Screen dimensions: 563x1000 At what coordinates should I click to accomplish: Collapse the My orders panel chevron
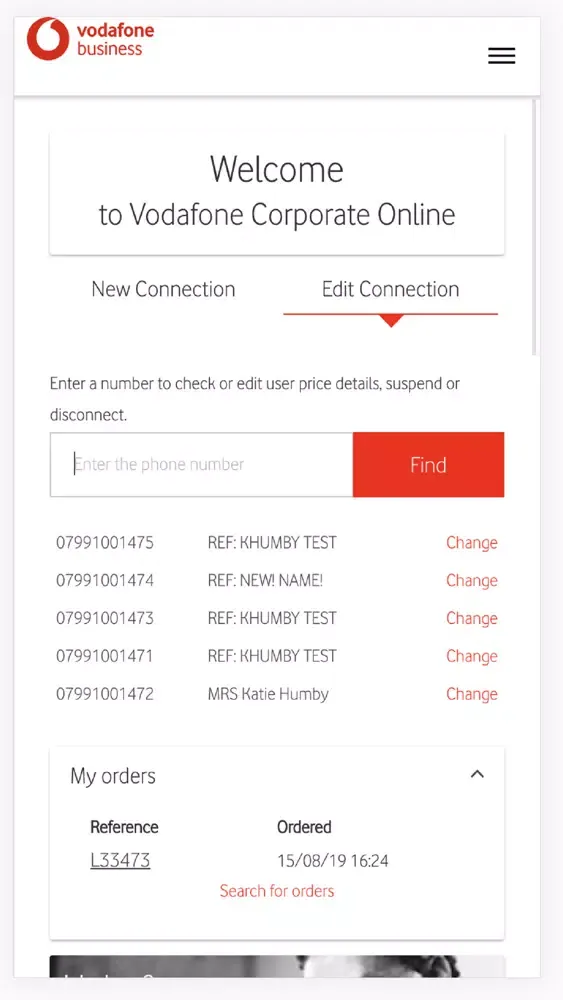477,774
